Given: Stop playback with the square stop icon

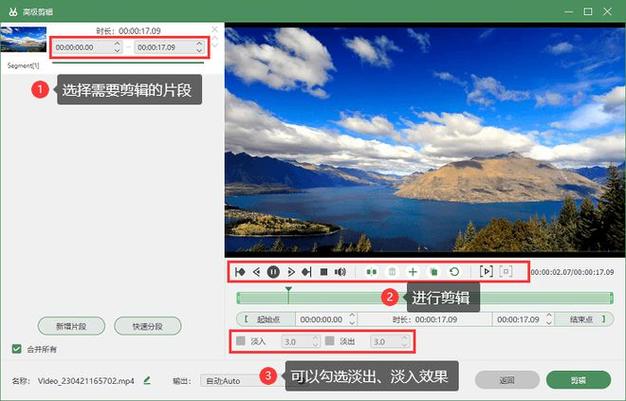Looking at the screenshot, I should [324, 272].
